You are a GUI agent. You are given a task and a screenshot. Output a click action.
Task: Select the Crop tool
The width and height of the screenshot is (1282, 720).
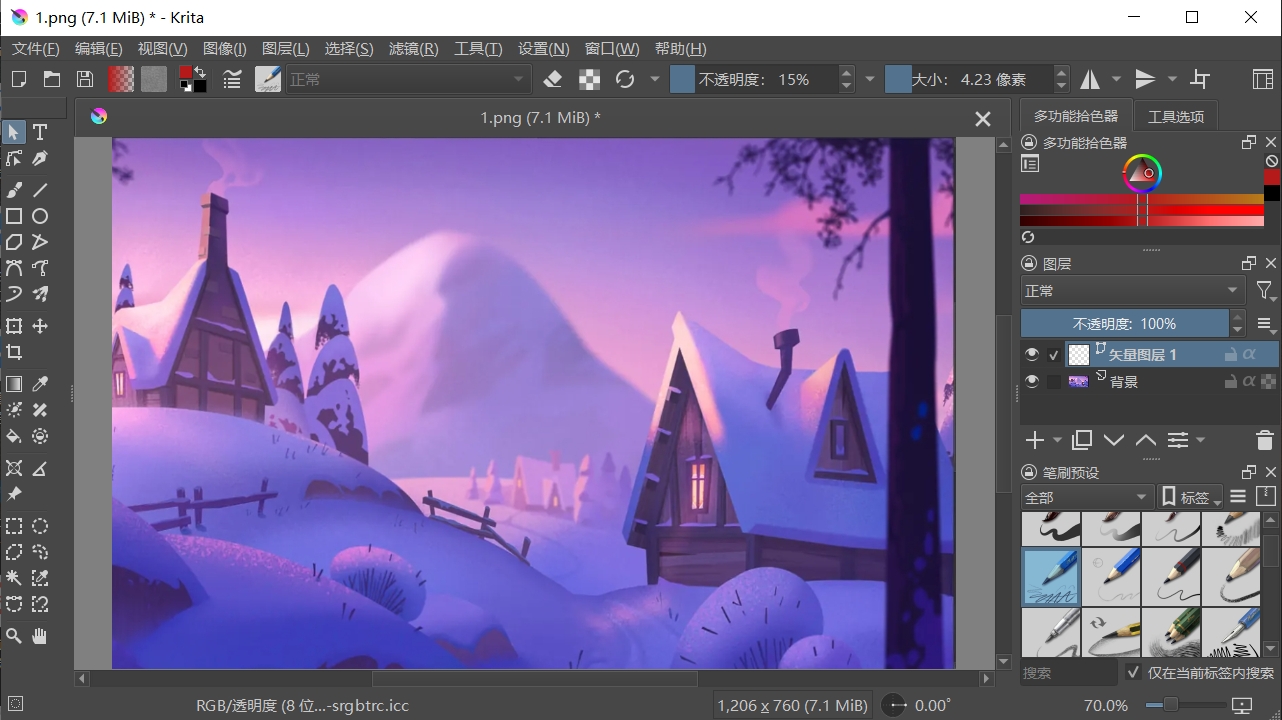coord(14,352)
